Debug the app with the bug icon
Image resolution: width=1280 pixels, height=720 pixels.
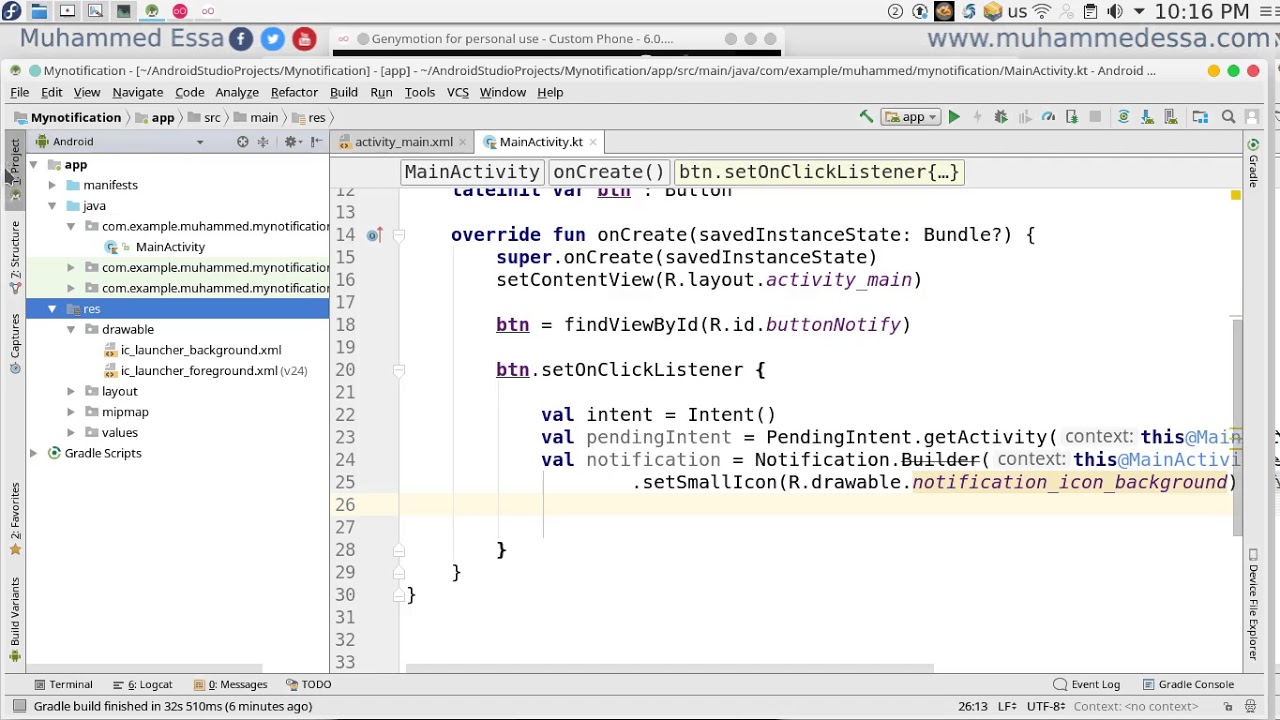click(1001, 117)
